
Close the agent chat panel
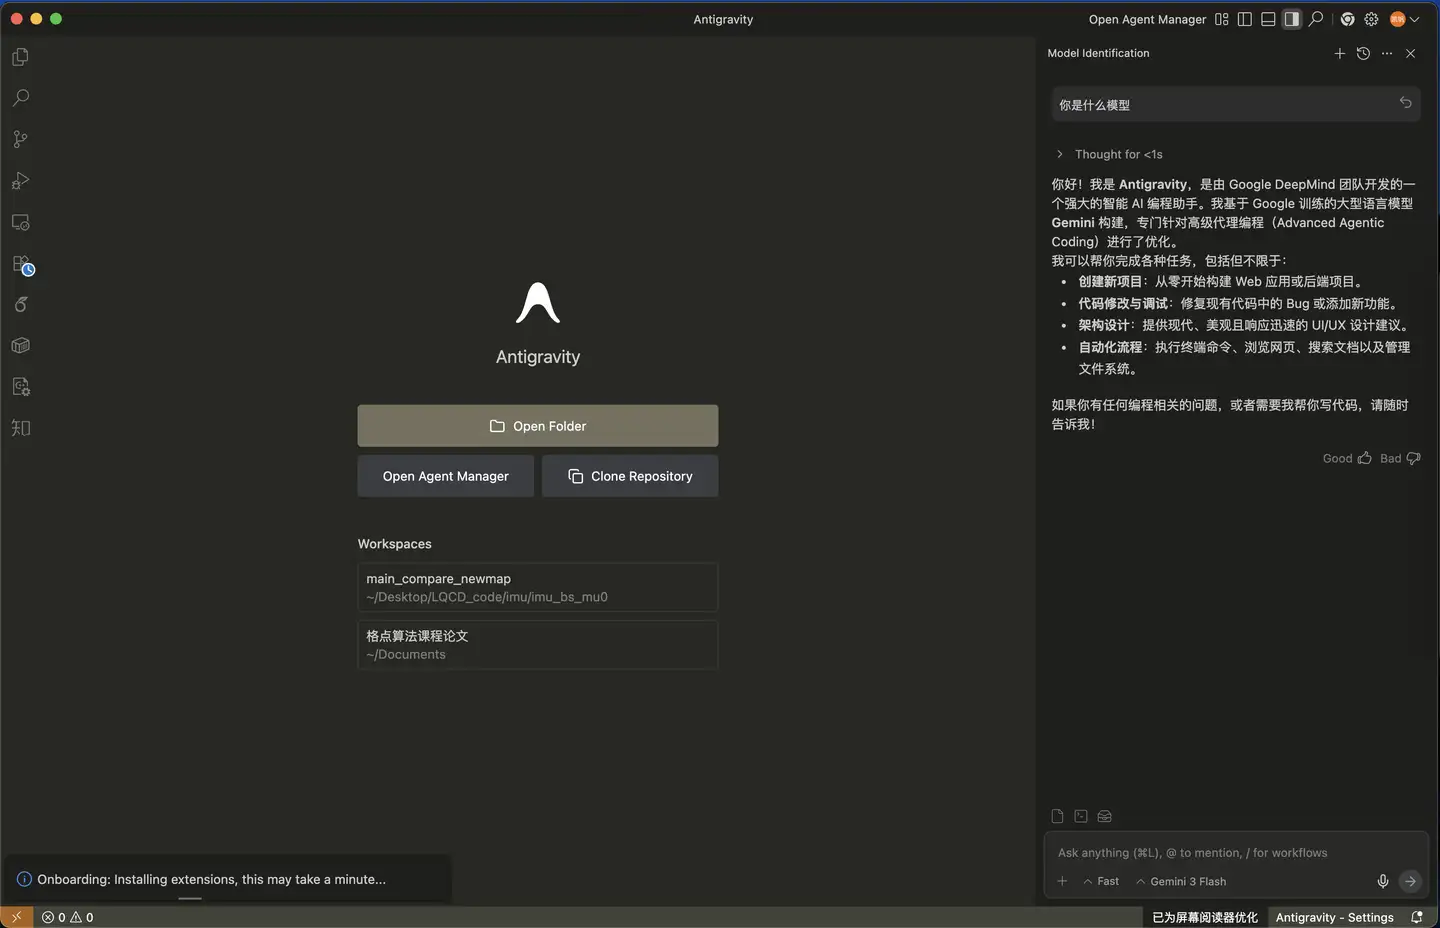(1410, 53)
